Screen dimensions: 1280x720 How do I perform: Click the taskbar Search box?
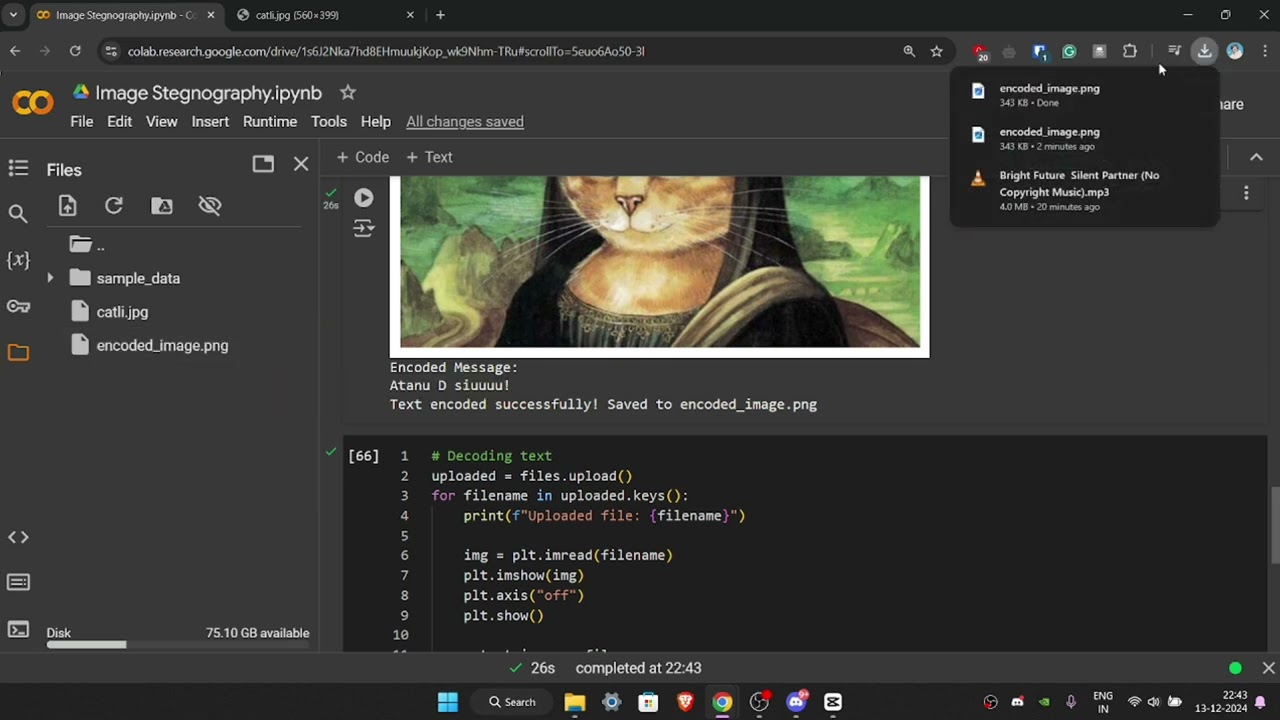click(512, 702)
